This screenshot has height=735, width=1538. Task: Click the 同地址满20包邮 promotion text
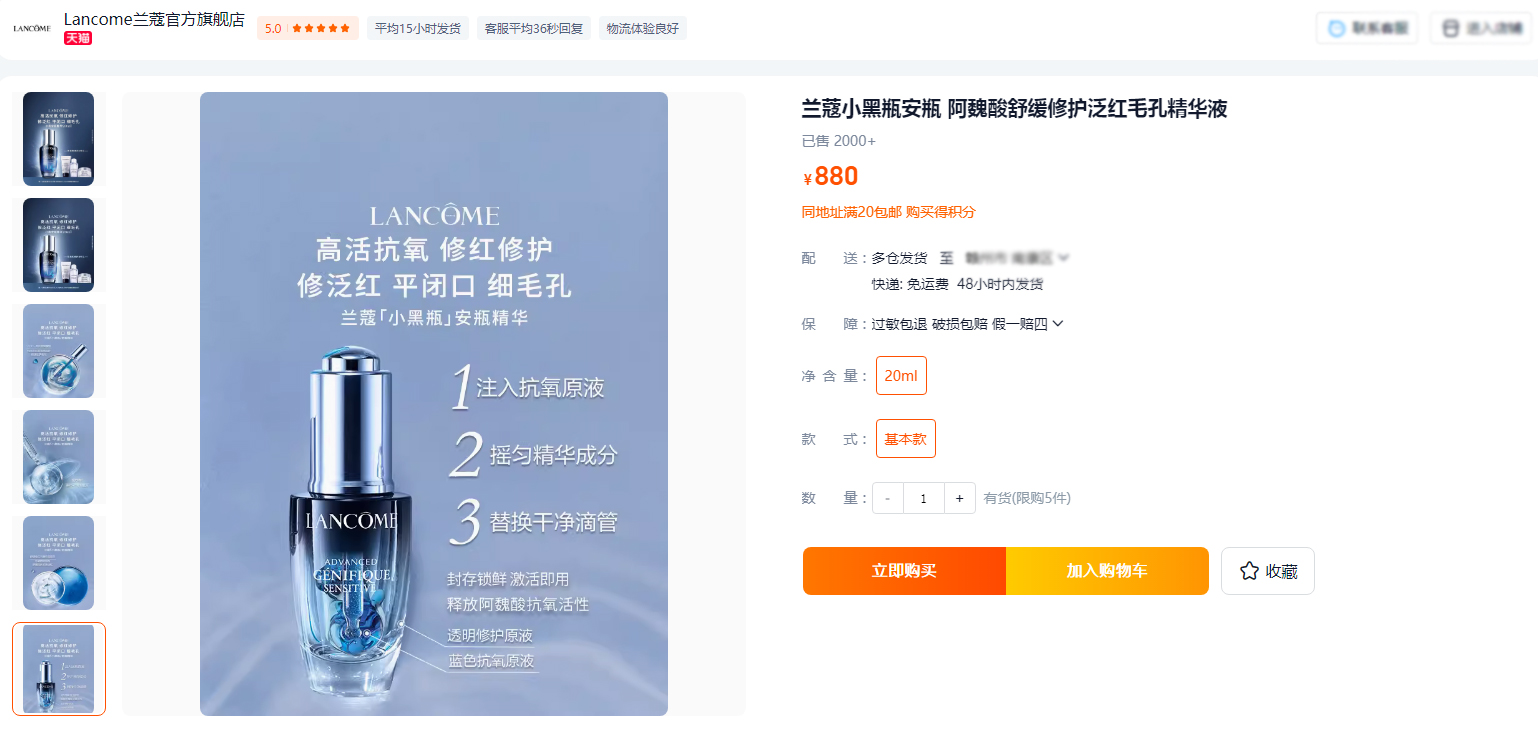coord(852,212)
